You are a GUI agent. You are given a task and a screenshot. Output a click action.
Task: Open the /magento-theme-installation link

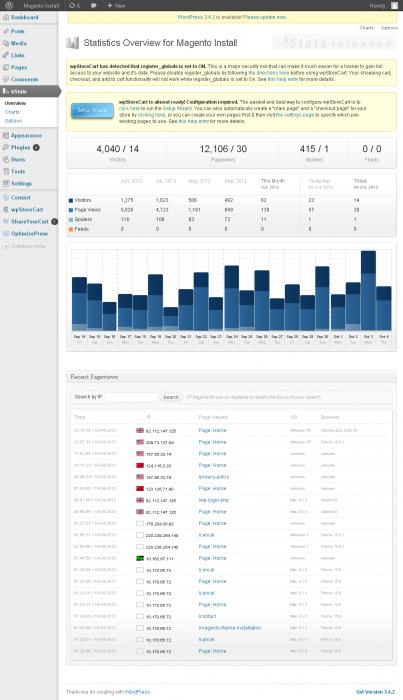230,628
